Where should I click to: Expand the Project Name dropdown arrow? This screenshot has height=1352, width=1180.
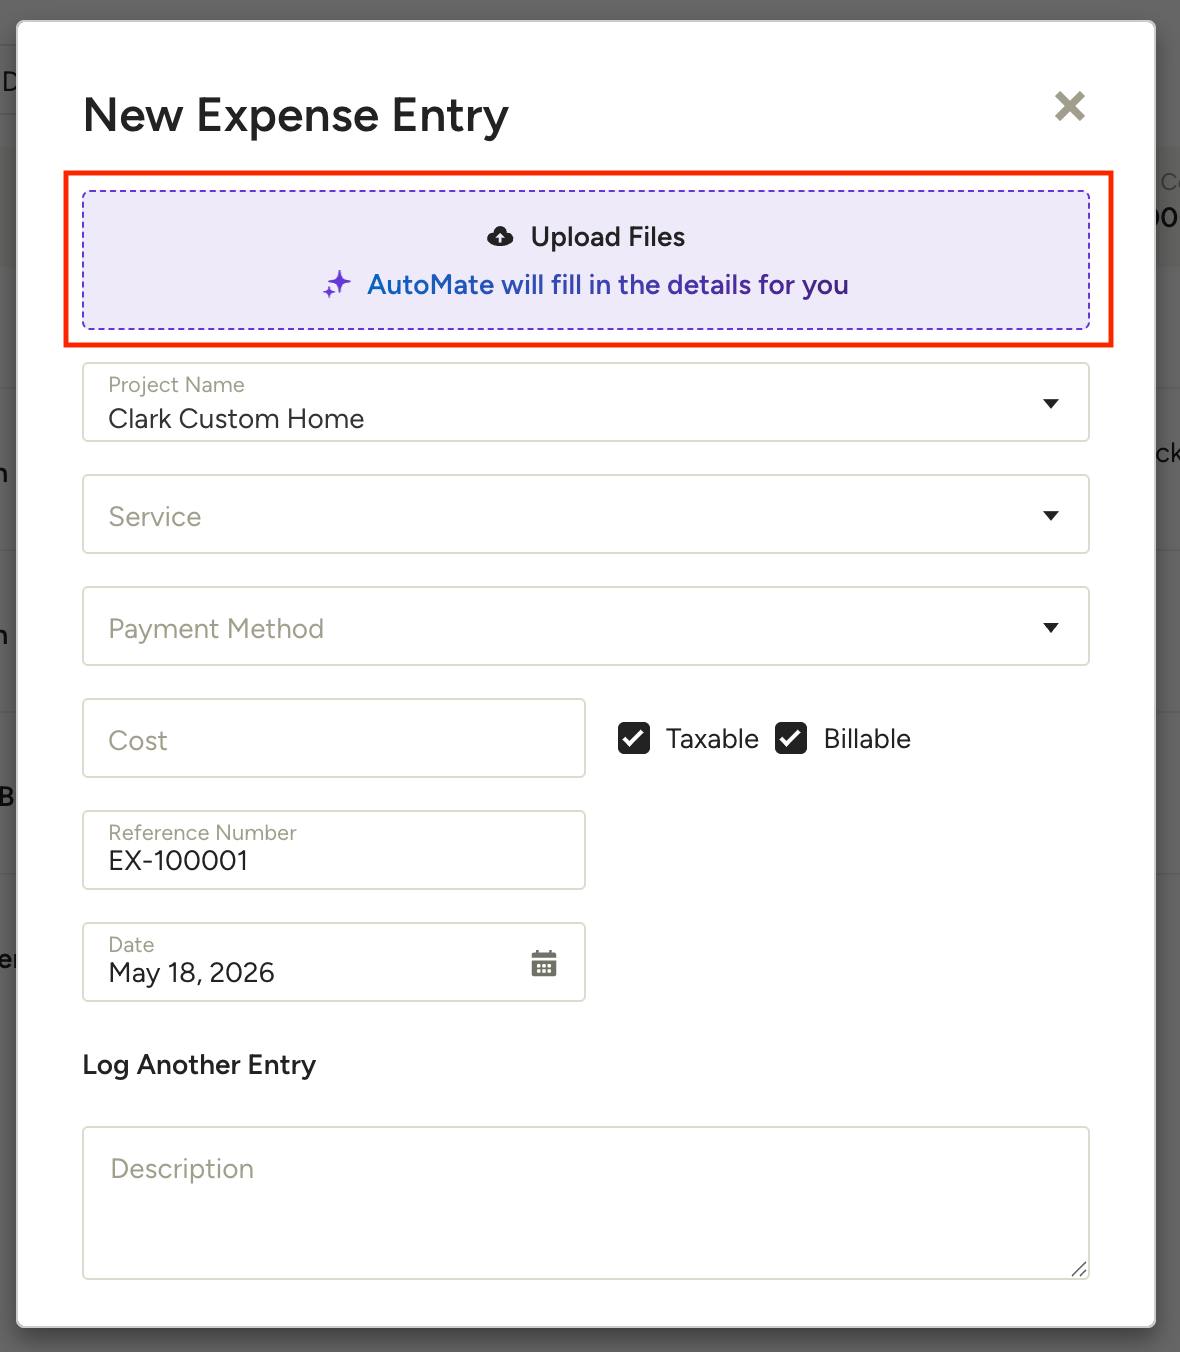coord(1051,403)
